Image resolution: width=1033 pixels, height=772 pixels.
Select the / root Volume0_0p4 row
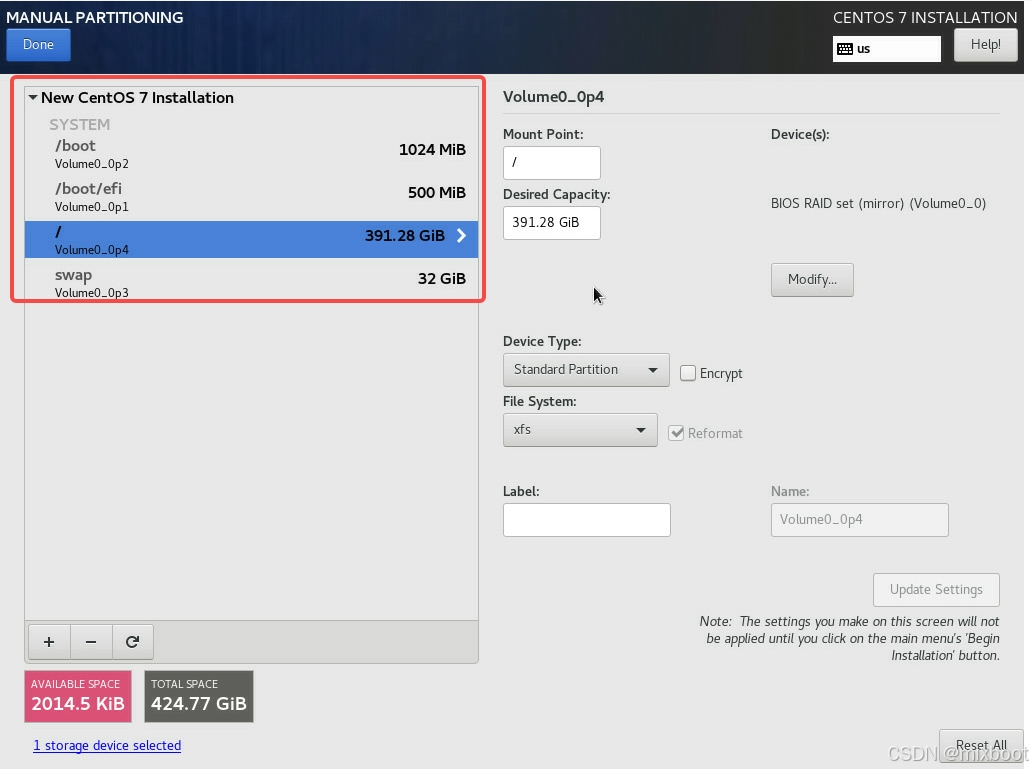(252, 240)
